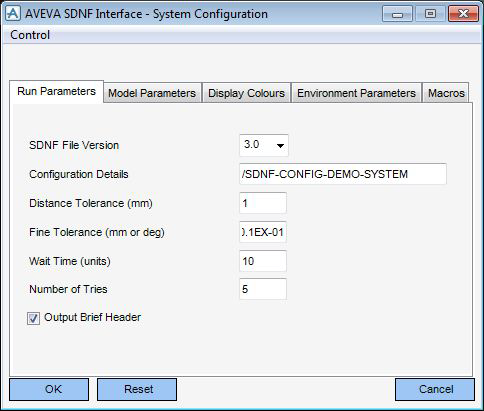Switch to the Run Parameters tab
This screenshot has width=484, height=411.
click(56, 91)
